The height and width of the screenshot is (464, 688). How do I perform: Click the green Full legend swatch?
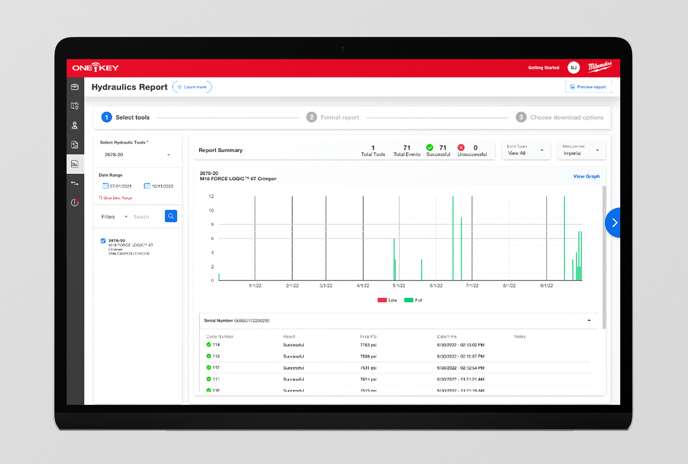pyautogui.click(x=408, y=300)
